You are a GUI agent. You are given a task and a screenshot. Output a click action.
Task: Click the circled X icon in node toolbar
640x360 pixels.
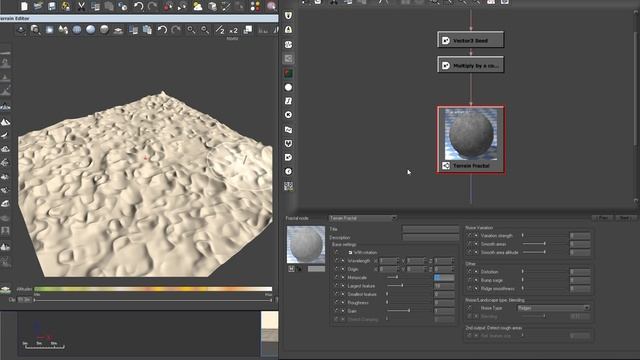tap(288, 115)
